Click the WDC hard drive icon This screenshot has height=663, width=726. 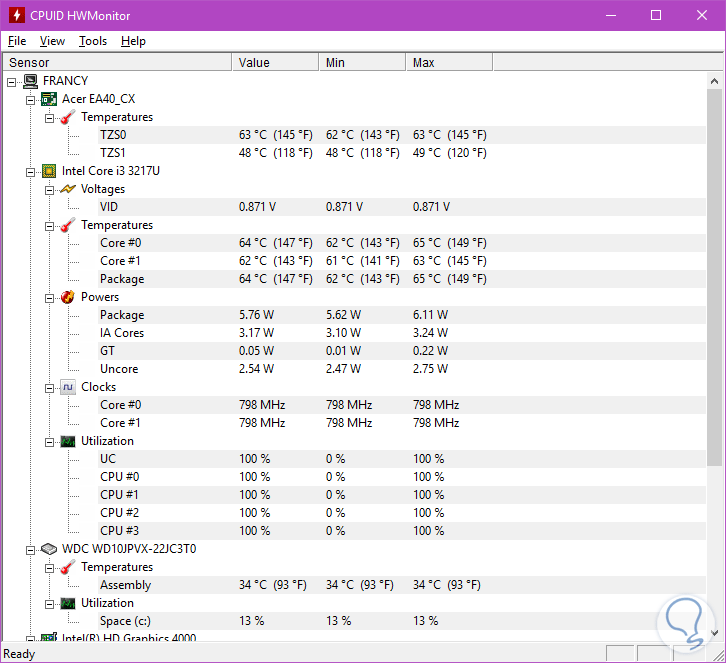[x=49, y=549]
